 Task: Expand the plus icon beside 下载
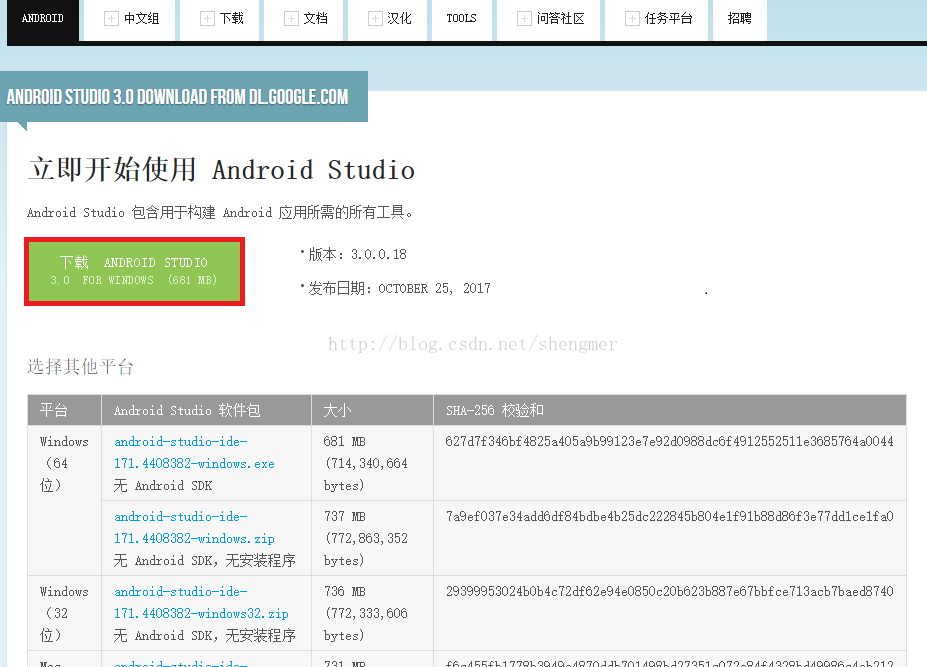207,19
